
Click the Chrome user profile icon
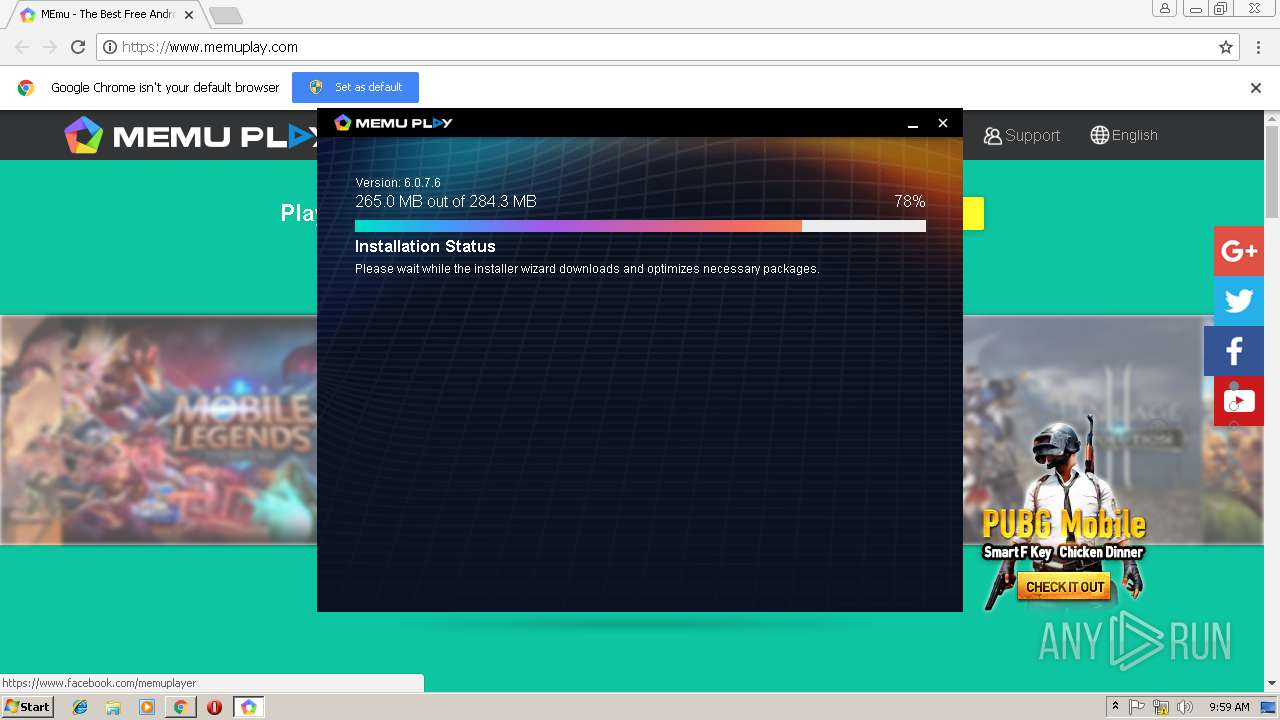pyautogui.click(x=1164, y=9)
